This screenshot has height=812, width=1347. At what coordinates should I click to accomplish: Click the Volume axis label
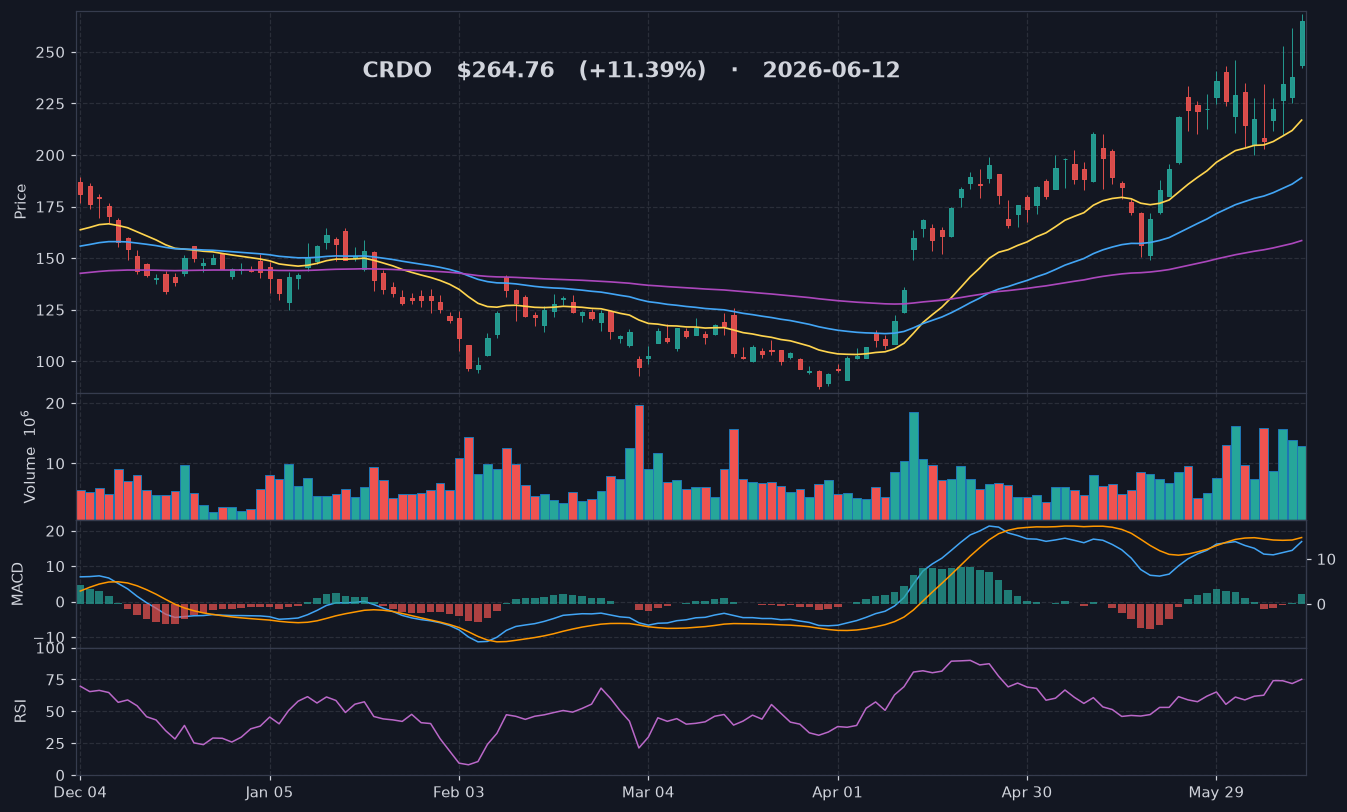point(28,457)
